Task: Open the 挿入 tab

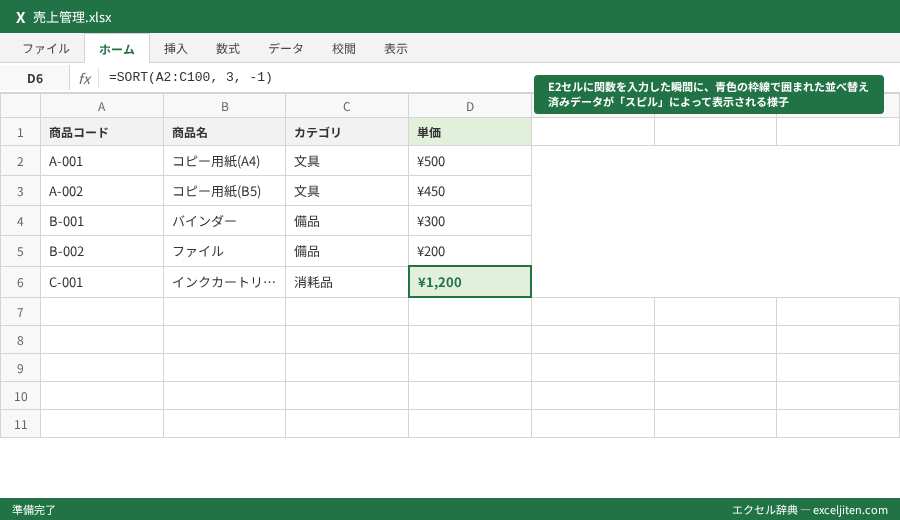Action: pos(176,49)
